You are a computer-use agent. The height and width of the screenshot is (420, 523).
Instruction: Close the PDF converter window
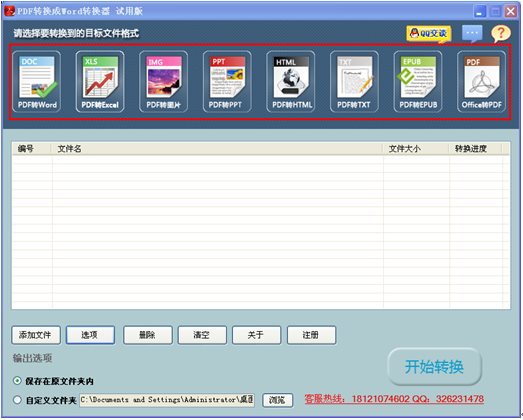click(511, 12)
